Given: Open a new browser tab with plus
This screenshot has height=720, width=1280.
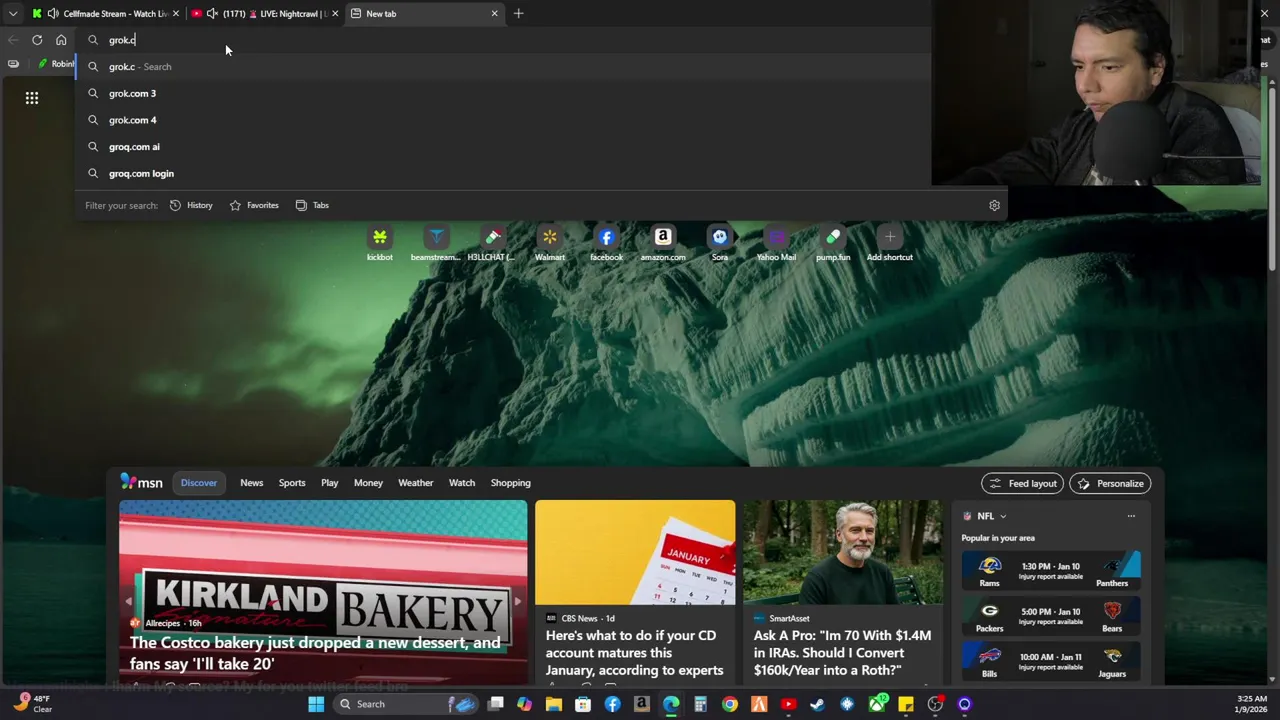Looking at the screenshot, I should pos(518,13).
